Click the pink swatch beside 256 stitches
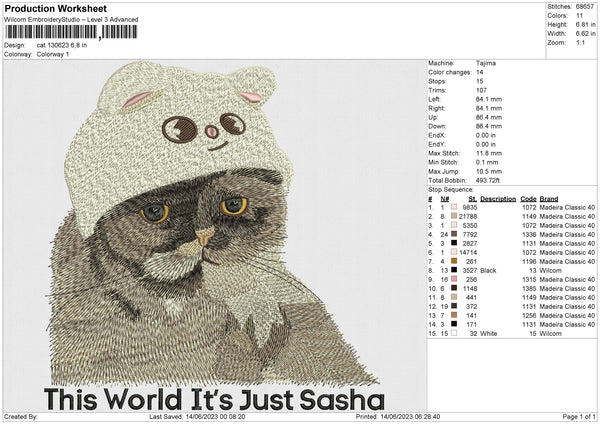600x424 pixels. (454, 279)
